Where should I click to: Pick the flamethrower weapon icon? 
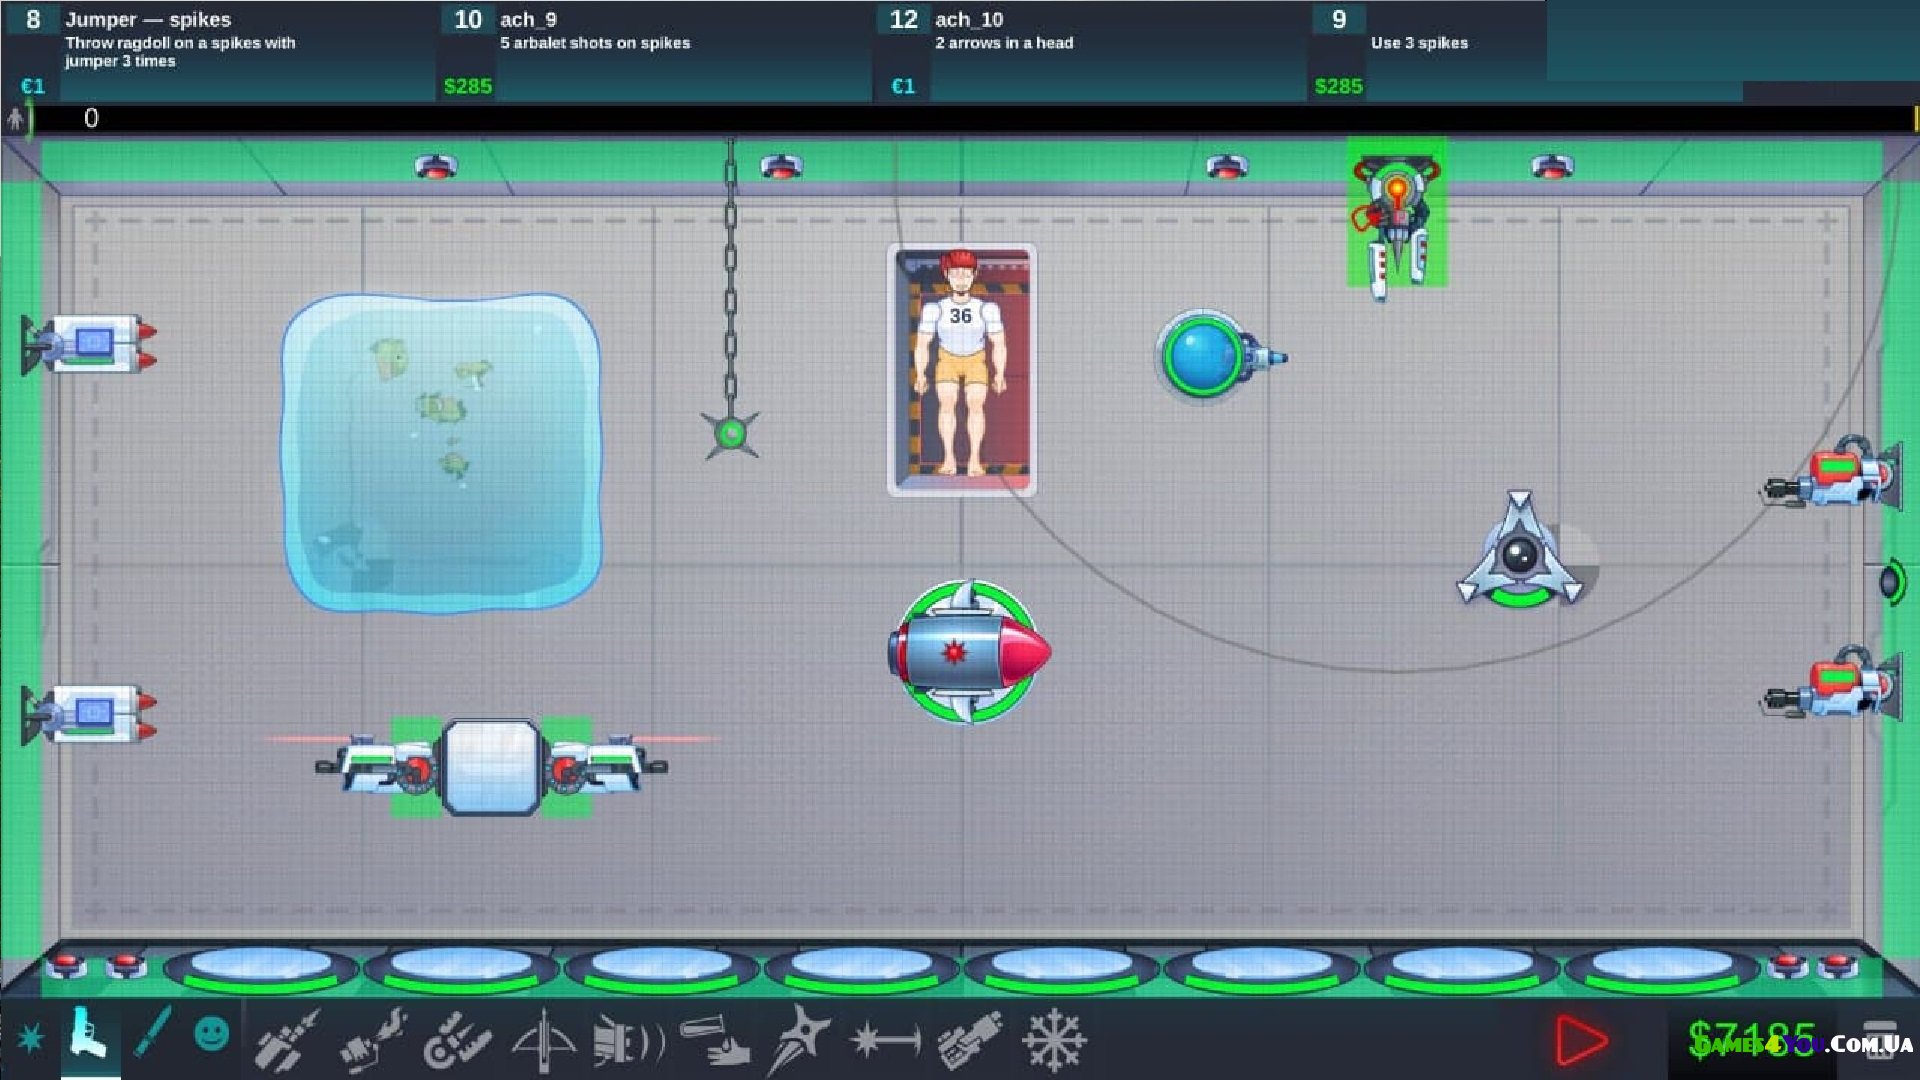pos(372,1040)
